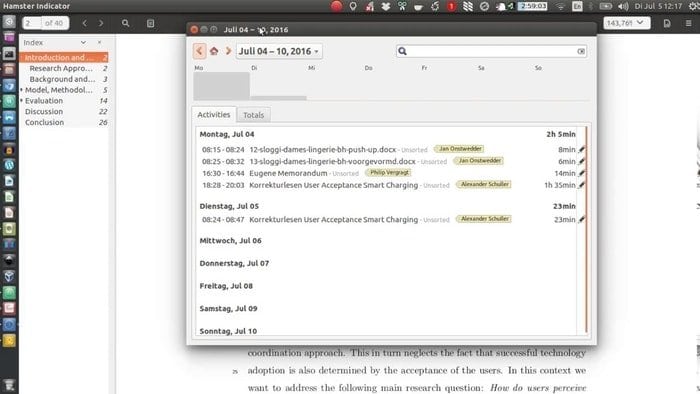Select the Activities tab
700x394 pixels.
[x=214, y=115]
